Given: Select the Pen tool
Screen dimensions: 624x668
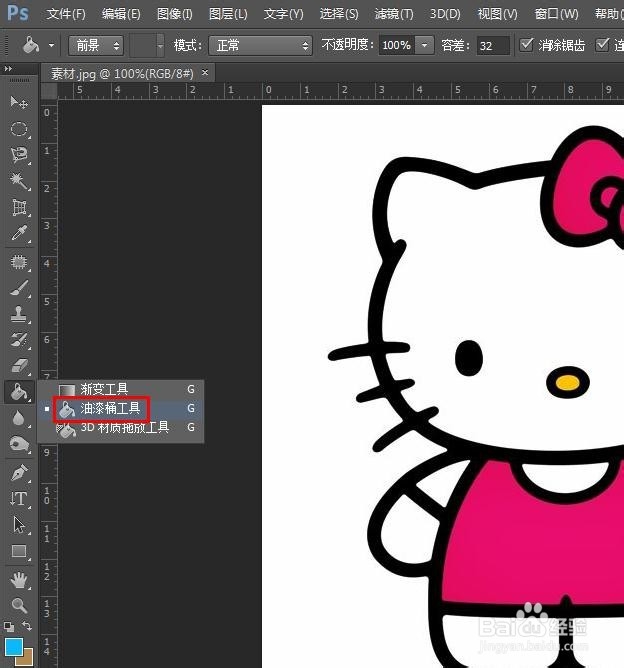Looking at the screenshot, I should [x=19, y=473].
